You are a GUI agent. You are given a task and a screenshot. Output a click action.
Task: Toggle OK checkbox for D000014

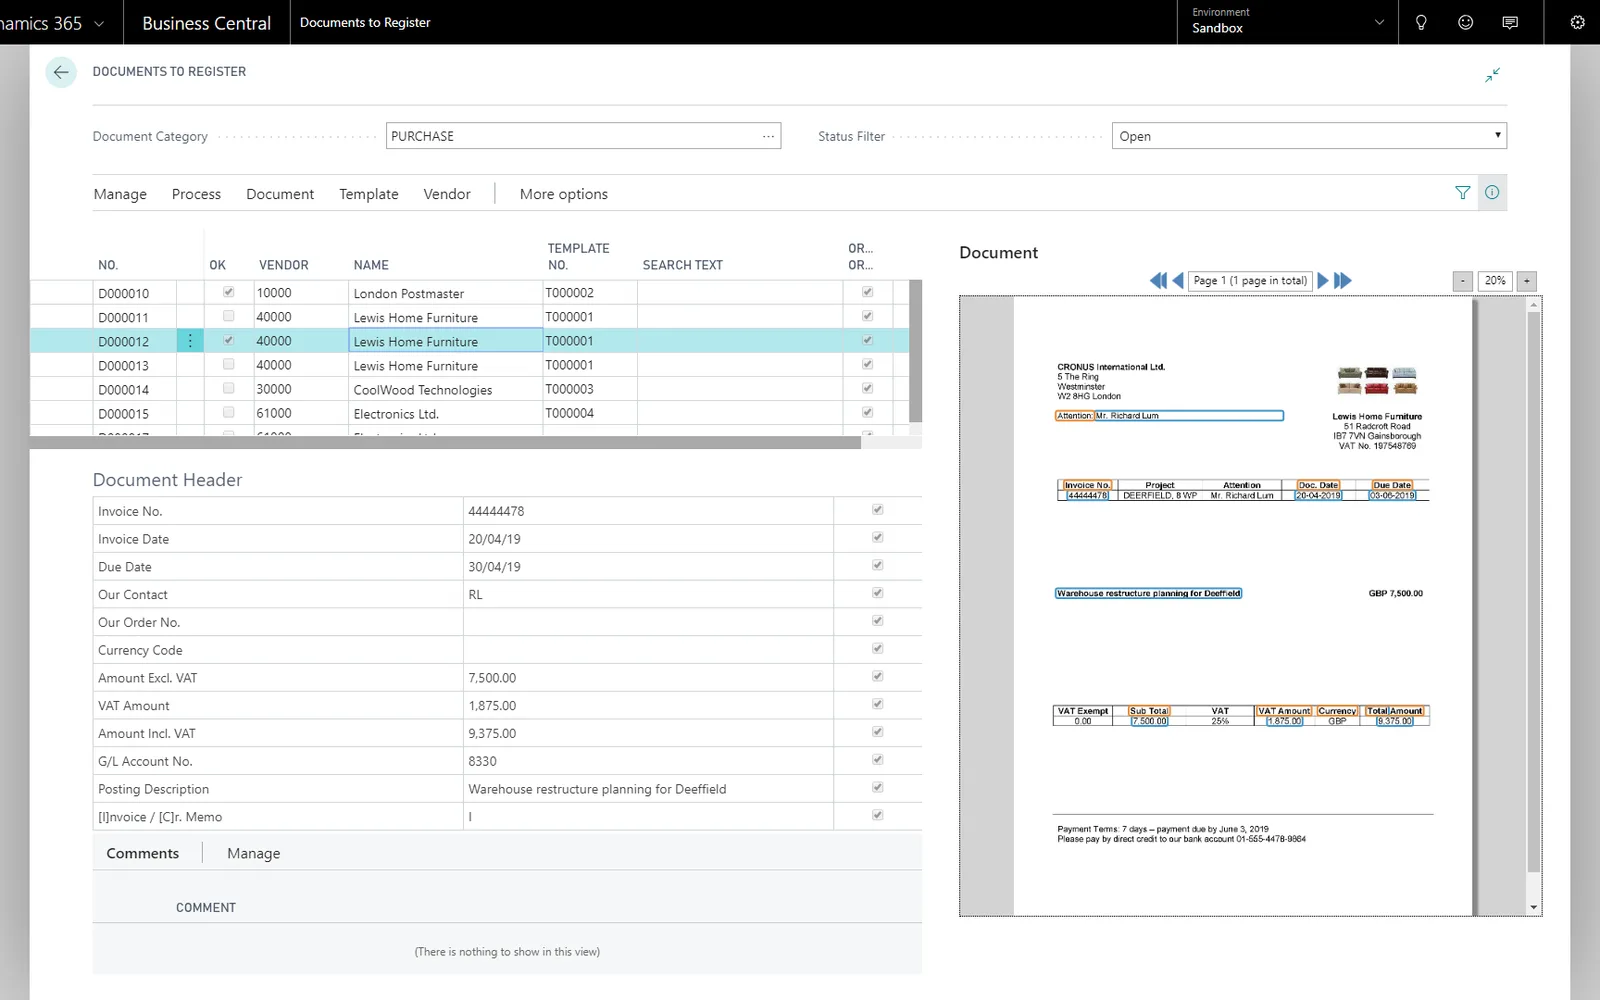click(228, 388)
